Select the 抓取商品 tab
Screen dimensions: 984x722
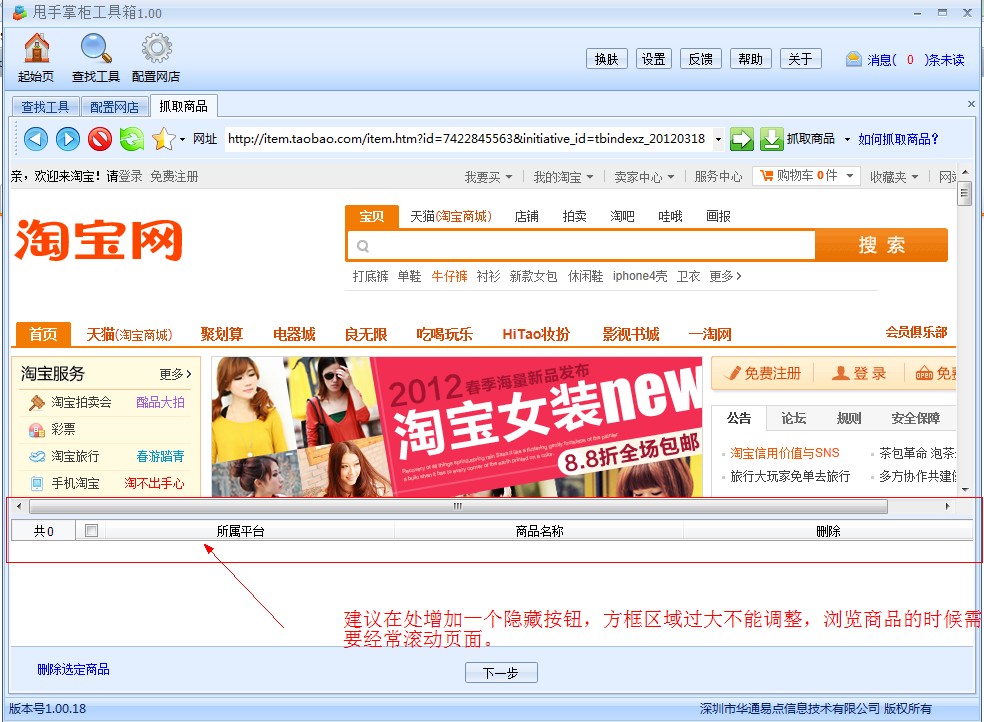click(x=183, y=106)
